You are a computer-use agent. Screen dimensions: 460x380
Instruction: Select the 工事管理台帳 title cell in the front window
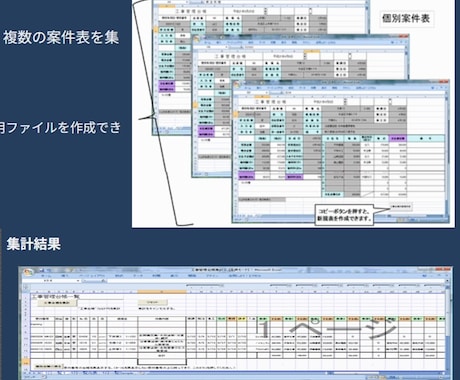(x=271, y=101)
